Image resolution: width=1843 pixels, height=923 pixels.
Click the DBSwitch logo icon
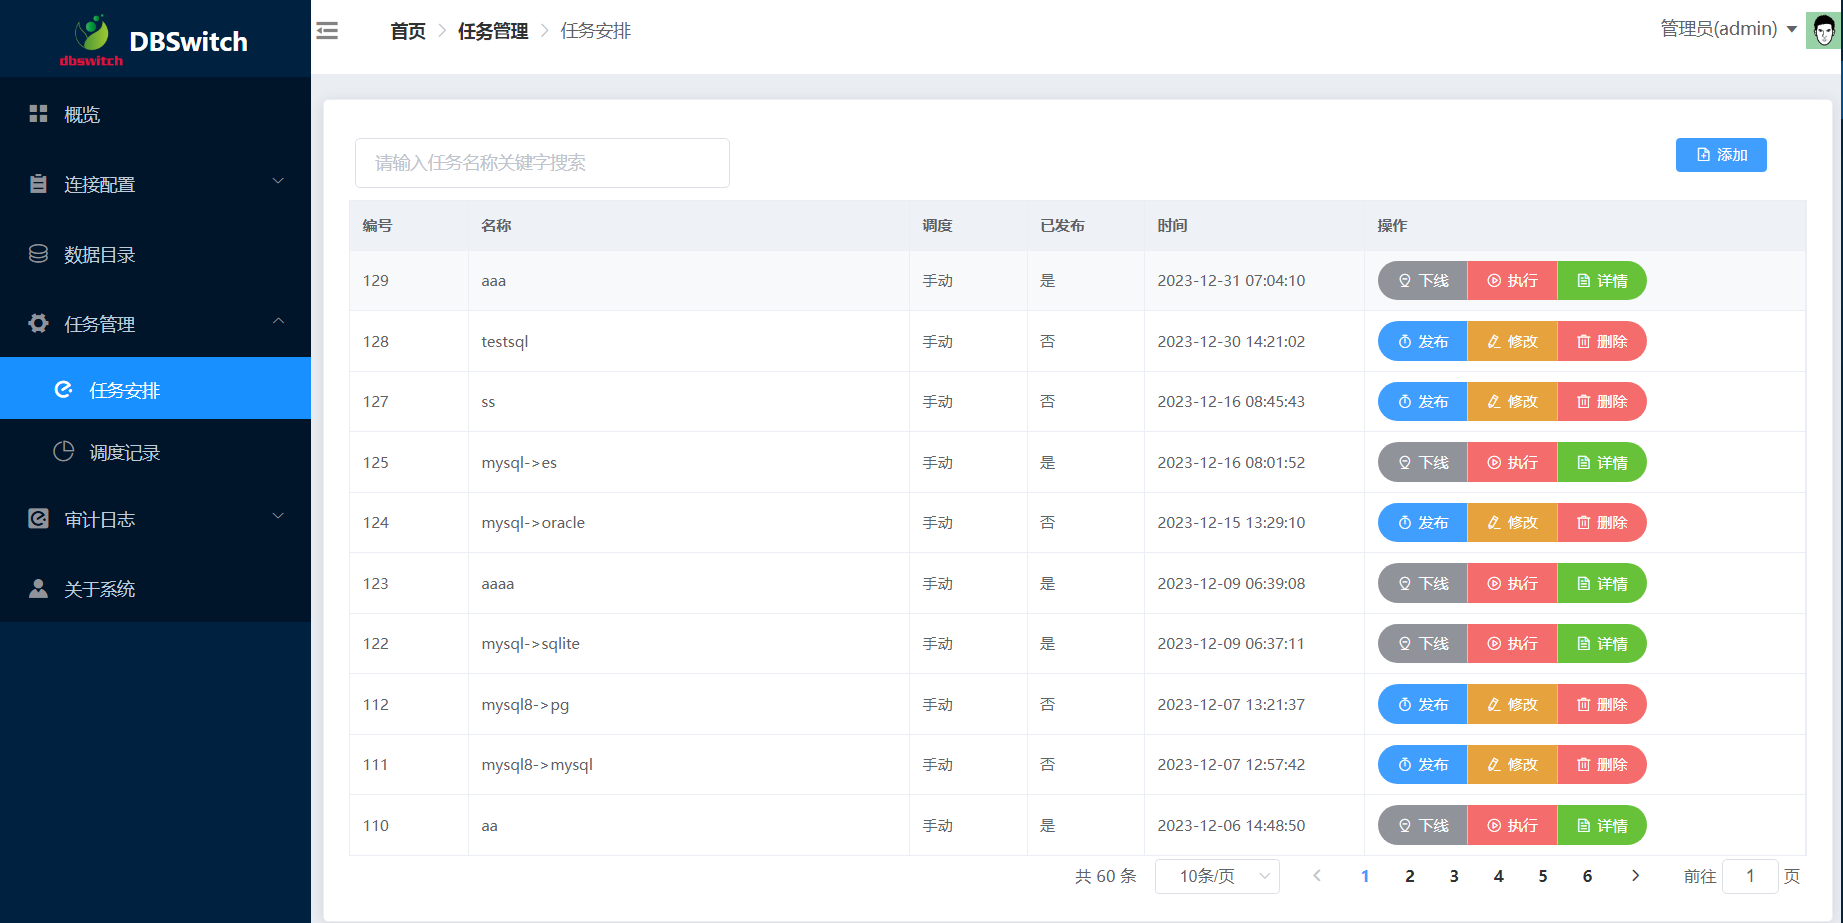point(92,37)
